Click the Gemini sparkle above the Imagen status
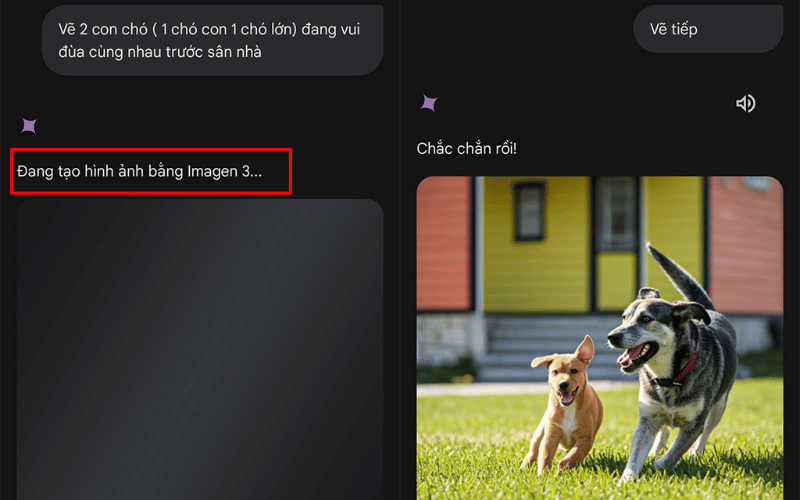The height and width of the screenshot is (500, 800). tap(29, 126)
